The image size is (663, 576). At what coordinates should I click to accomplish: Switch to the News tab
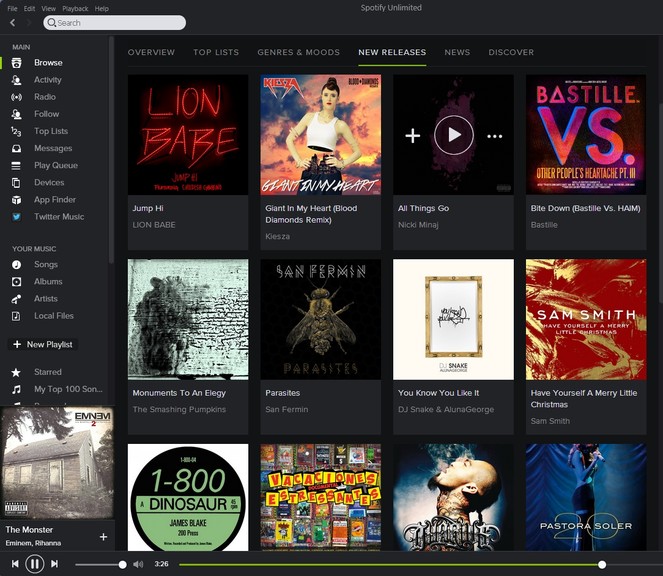tap(457, 52)
